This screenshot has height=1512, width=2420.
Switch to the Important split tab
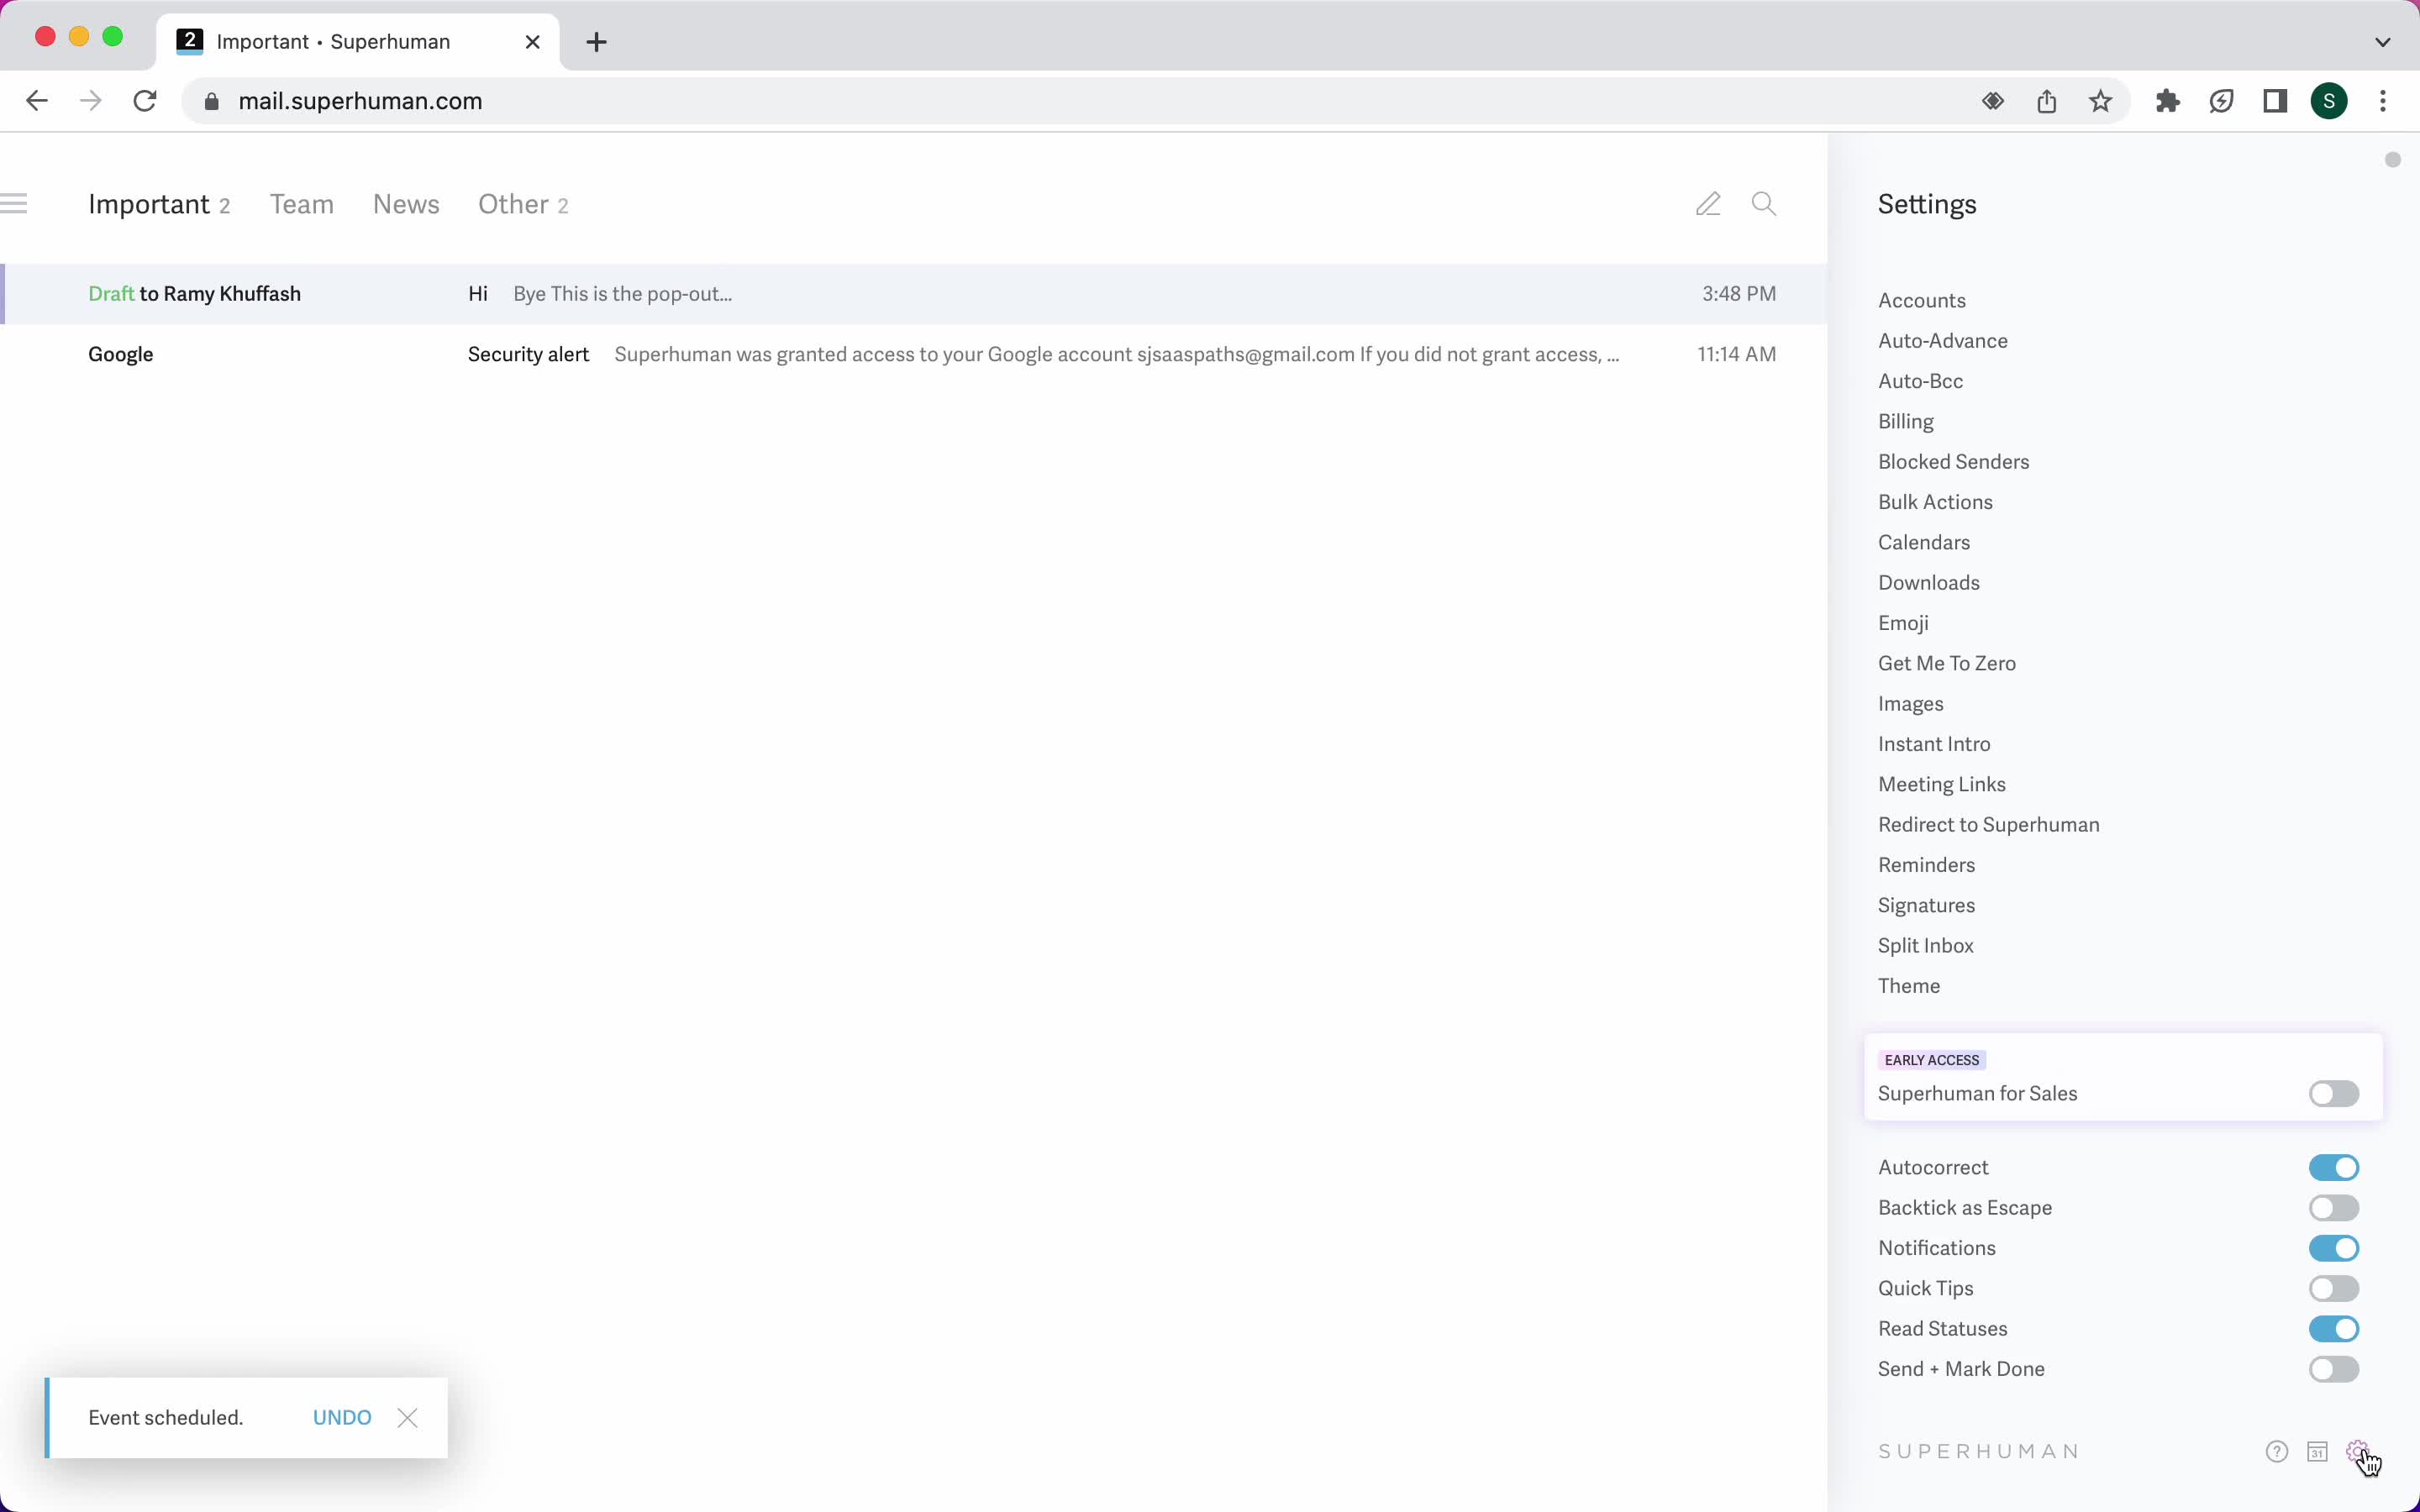159,204
